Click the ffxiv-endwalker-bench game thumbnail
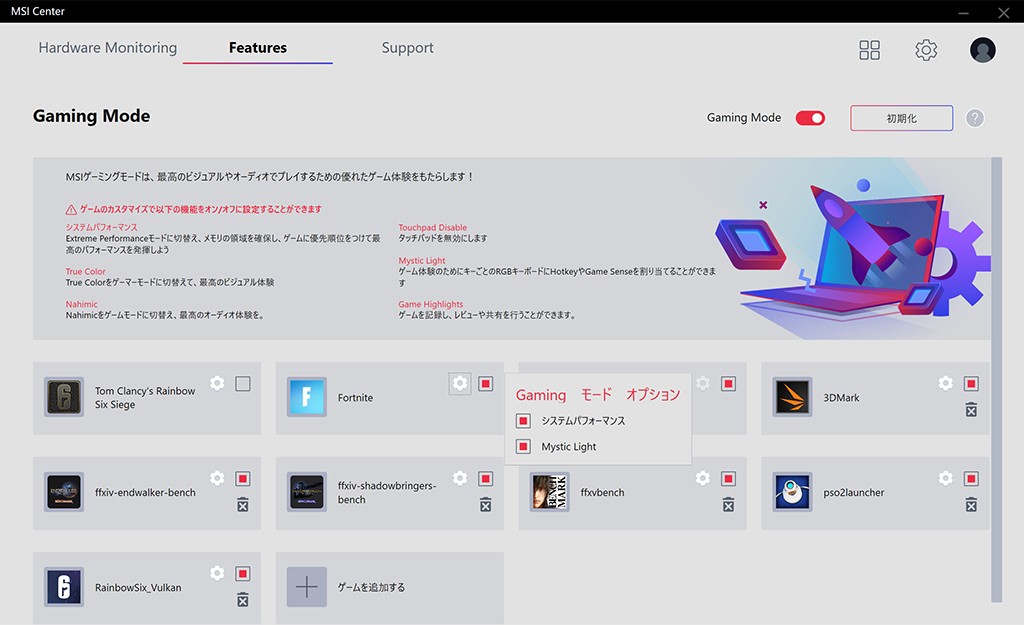 [x=63, y=492]
